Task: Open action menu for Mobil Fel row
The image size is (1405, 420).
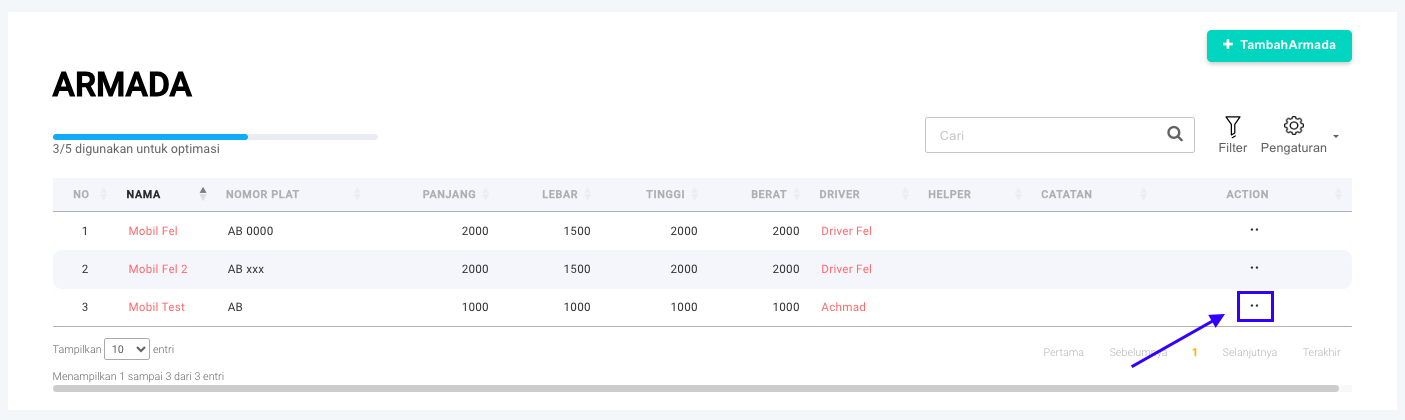Action: (x=1254, y=230)
